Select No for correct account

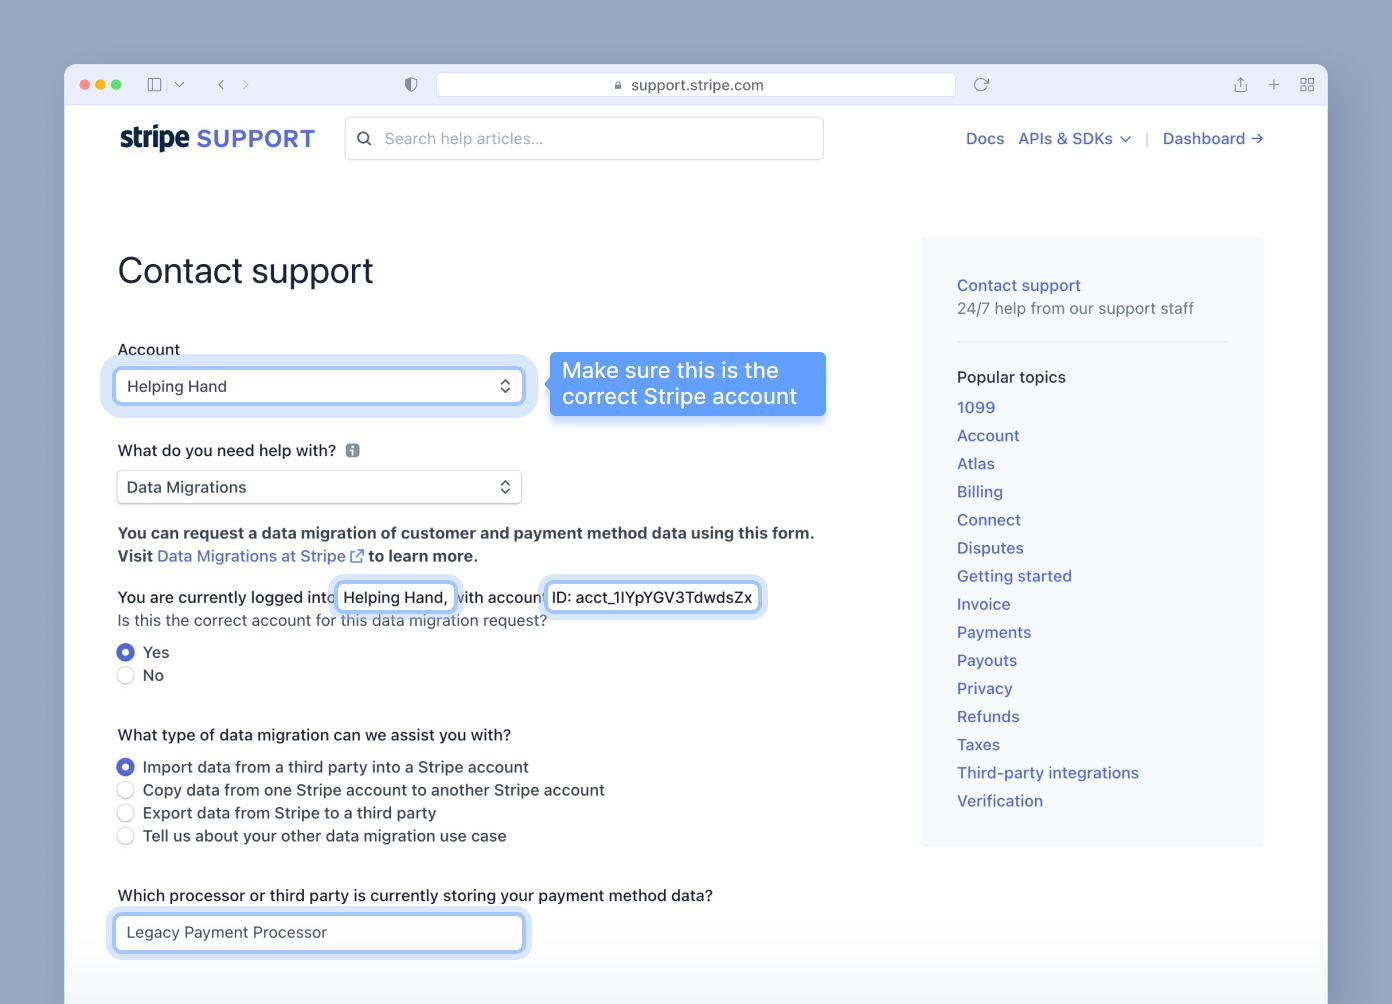click(126, 676)
